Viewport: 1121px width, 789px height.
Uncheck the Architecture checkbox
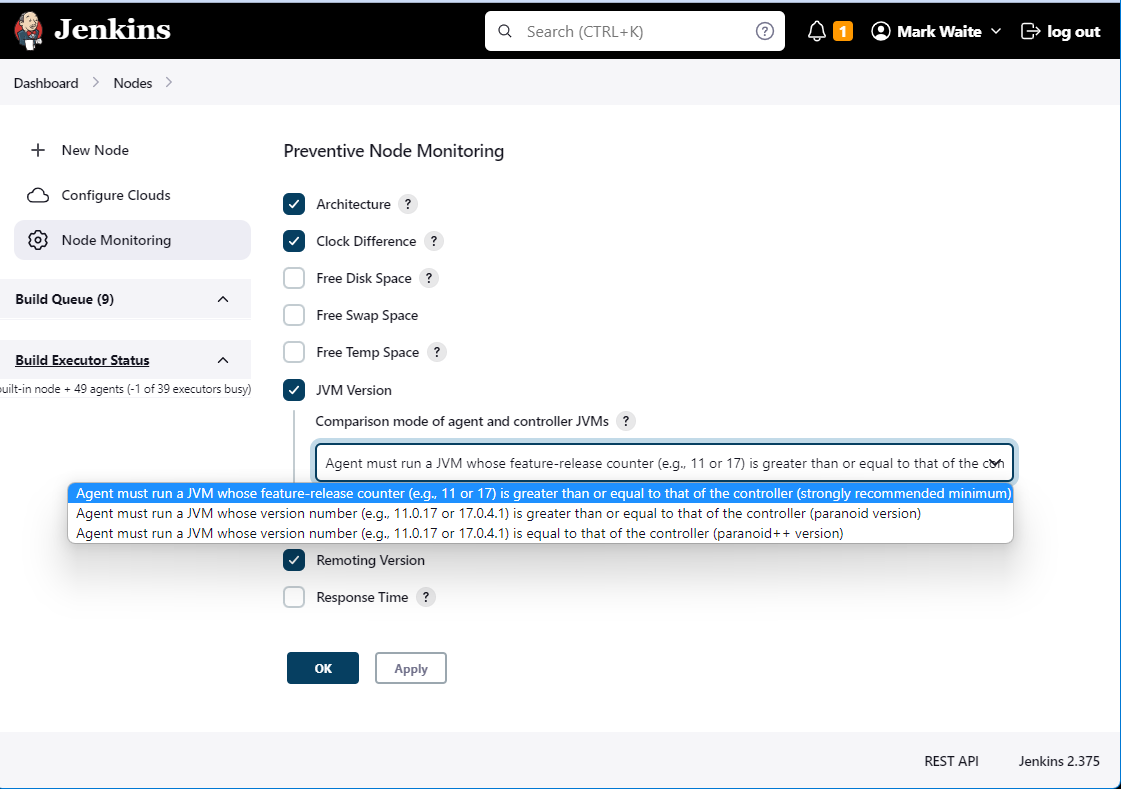coord(294,204)
